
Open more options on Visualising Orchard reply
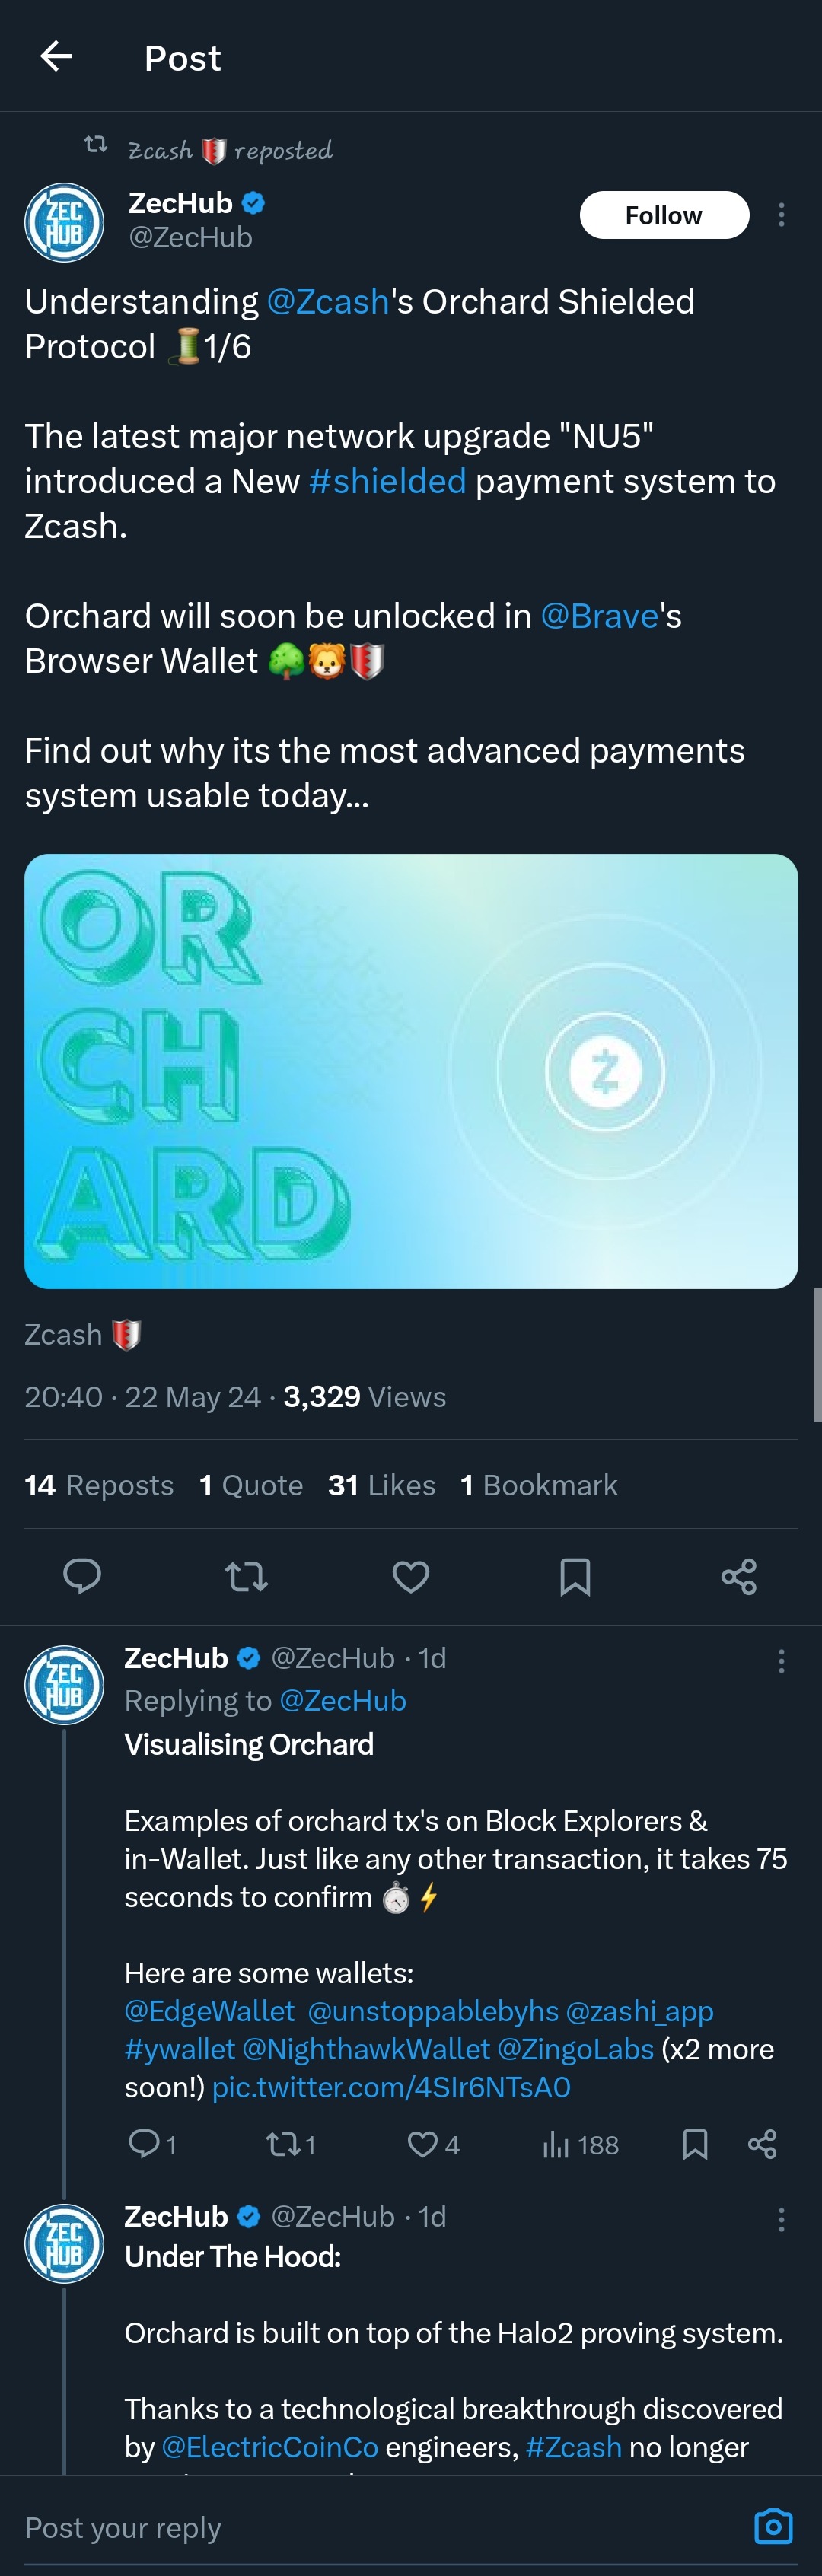click(x=781, y=1661)
